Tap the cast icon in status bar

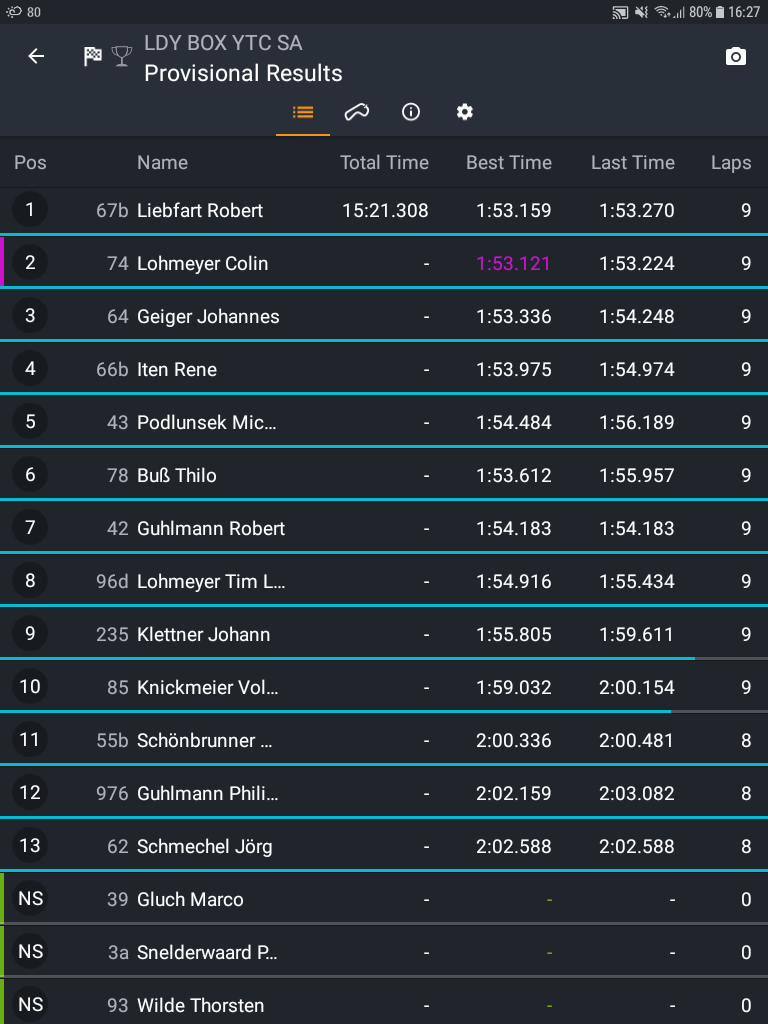620,12
